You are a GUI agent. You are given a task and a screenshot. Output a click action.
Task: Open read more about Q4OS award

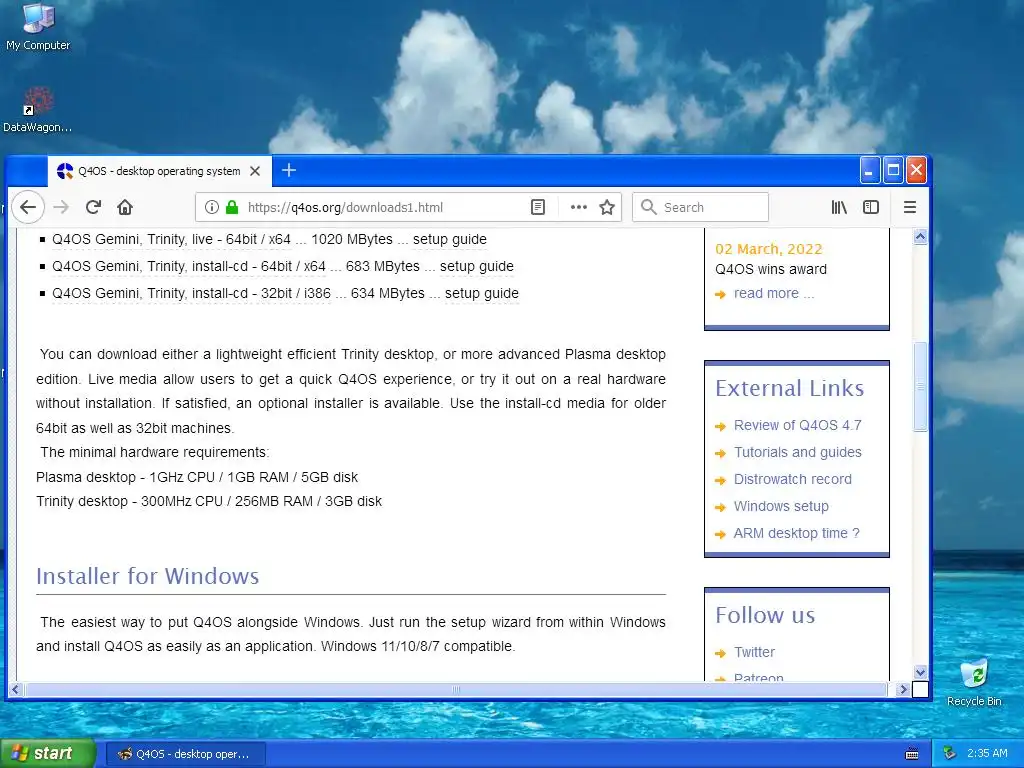click(x=774, y=293)
